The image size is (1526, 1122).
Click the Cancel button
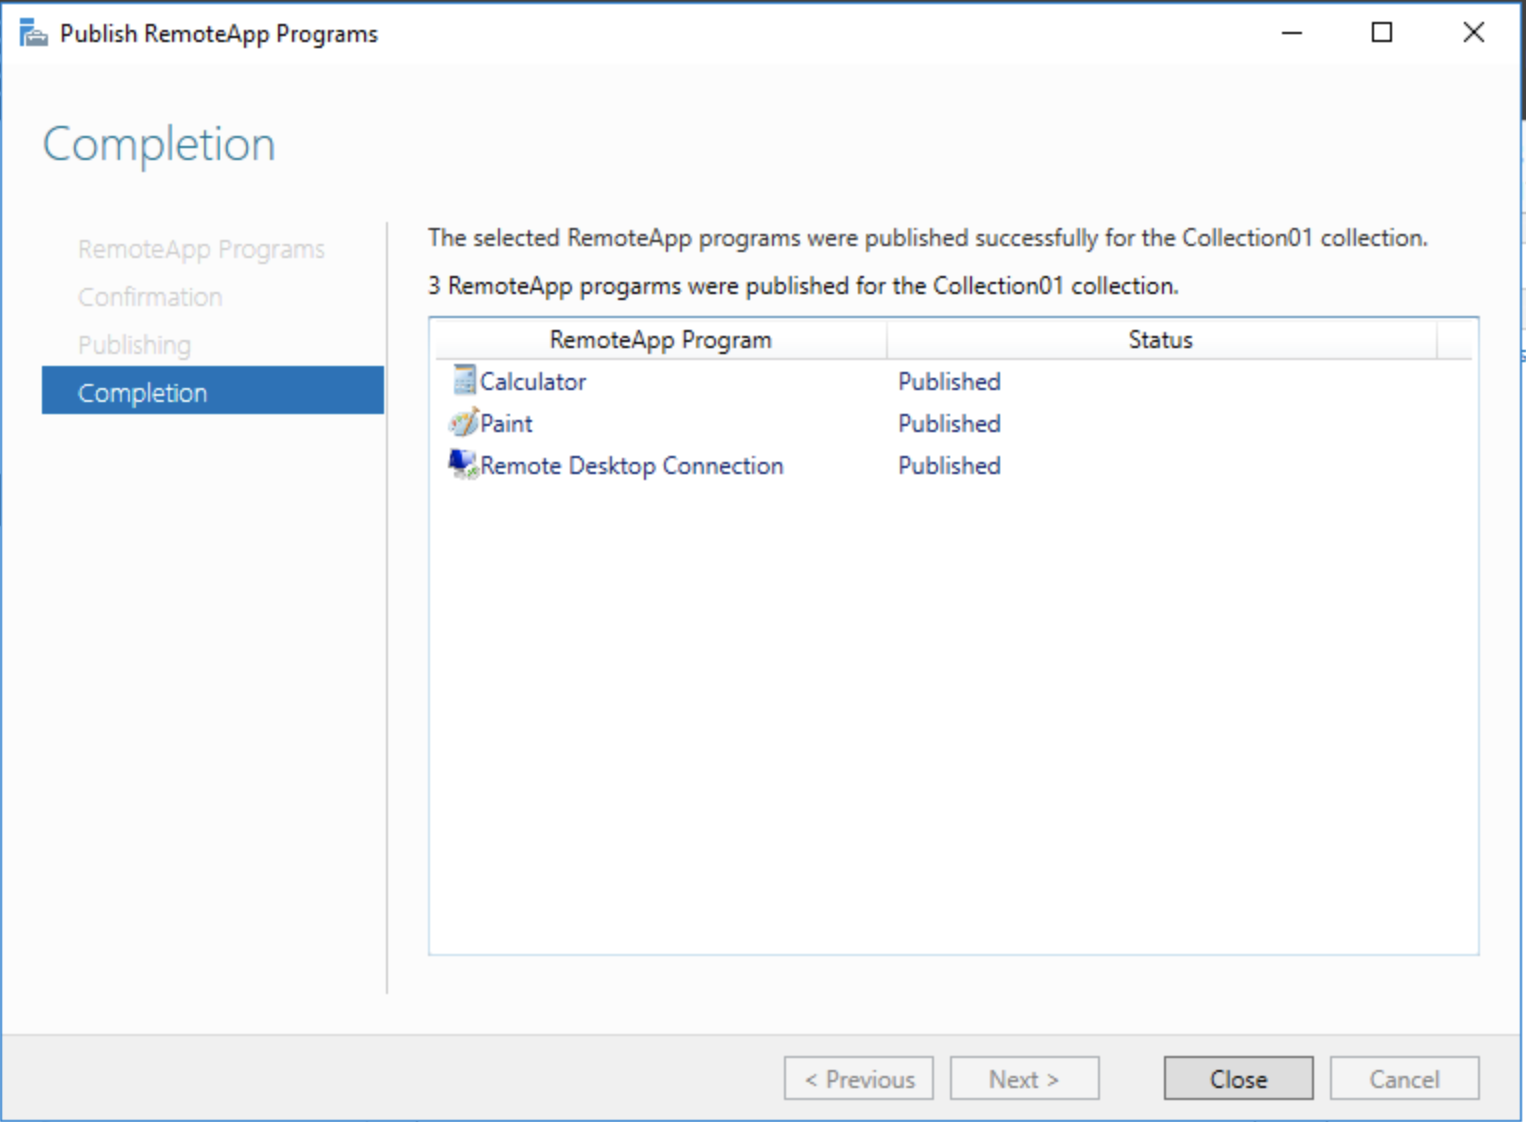[1404, 1079]
